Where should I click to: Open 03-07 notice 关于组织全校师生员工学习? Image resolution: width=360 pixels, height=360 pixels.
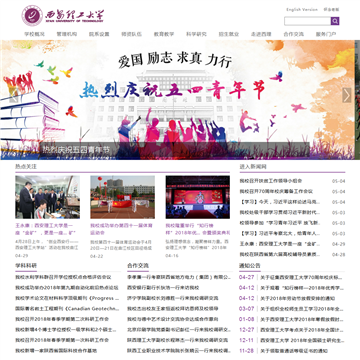point(301,309)
